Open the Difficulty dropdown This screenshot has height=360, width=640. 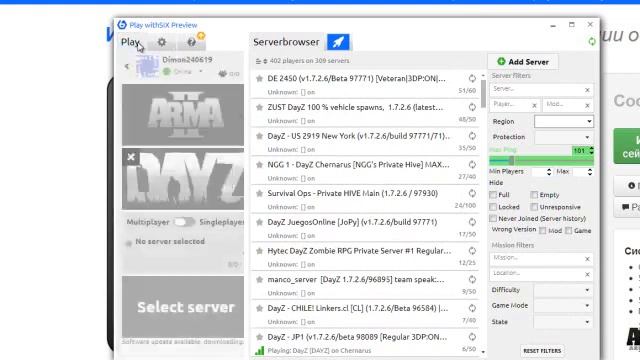564,290
